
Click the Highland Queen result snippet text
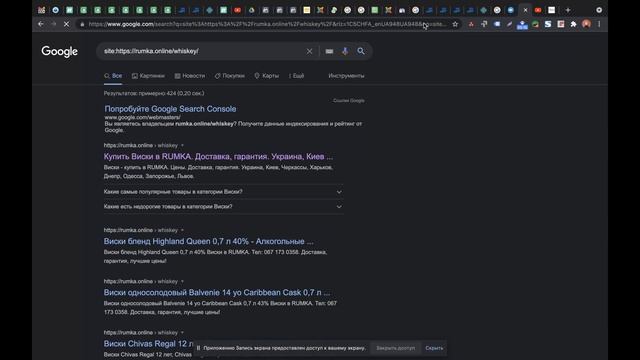tap(215, 256)
